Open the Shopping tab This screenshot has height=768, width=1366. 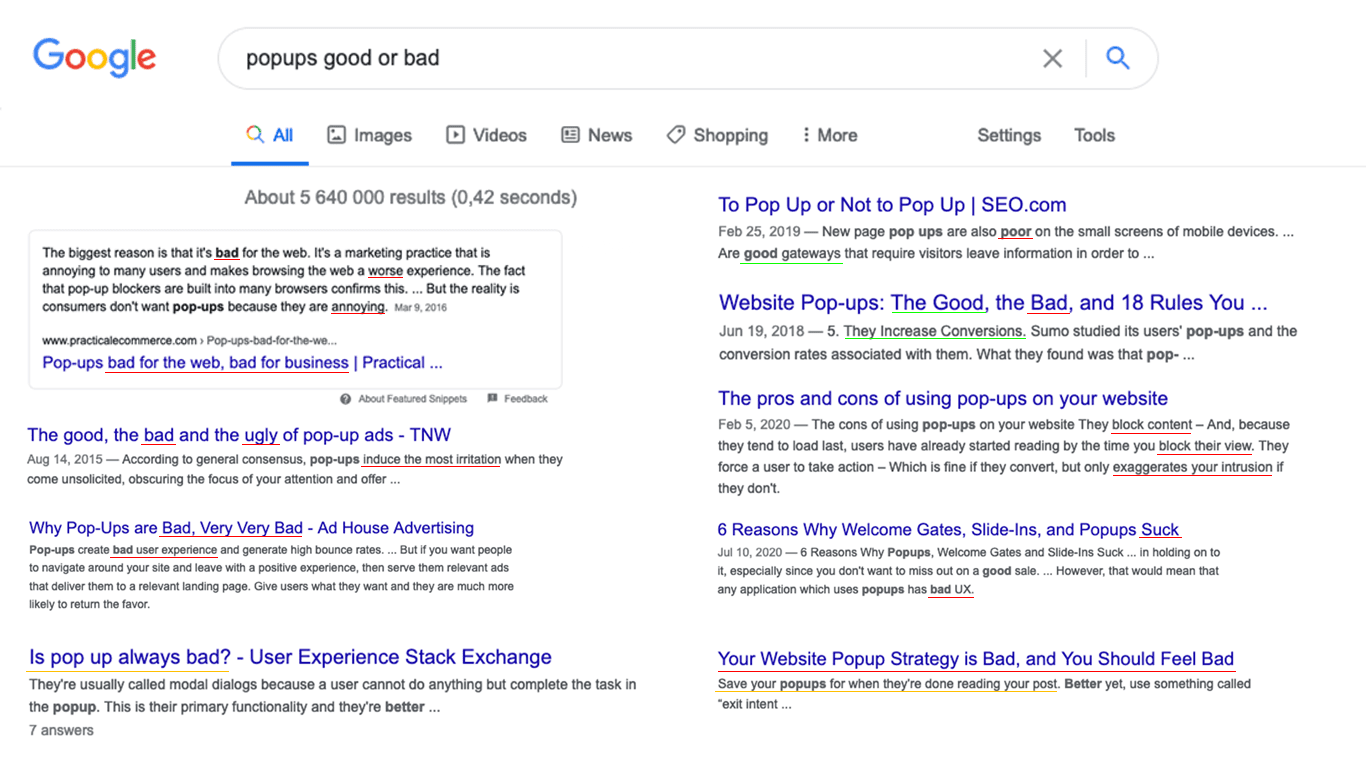click(717, 135)
